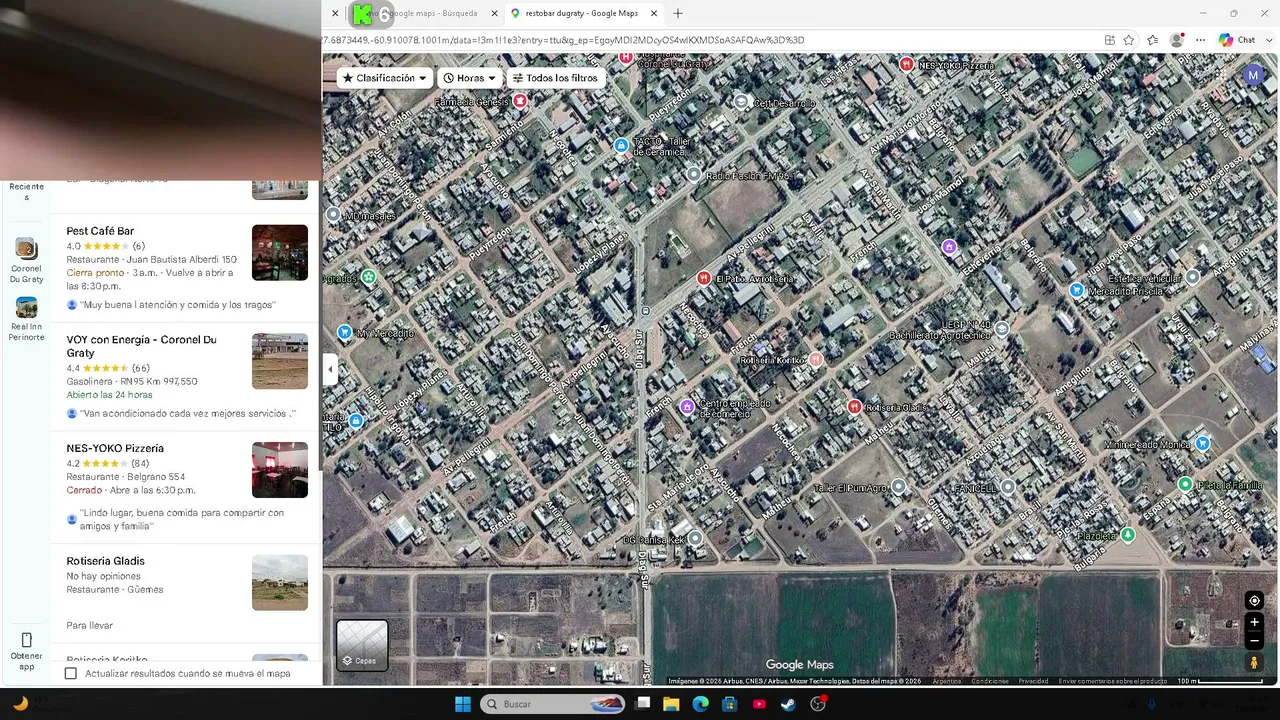
Task: Select the Minimercado Monica shopping marker
Action: point(1203,443)
